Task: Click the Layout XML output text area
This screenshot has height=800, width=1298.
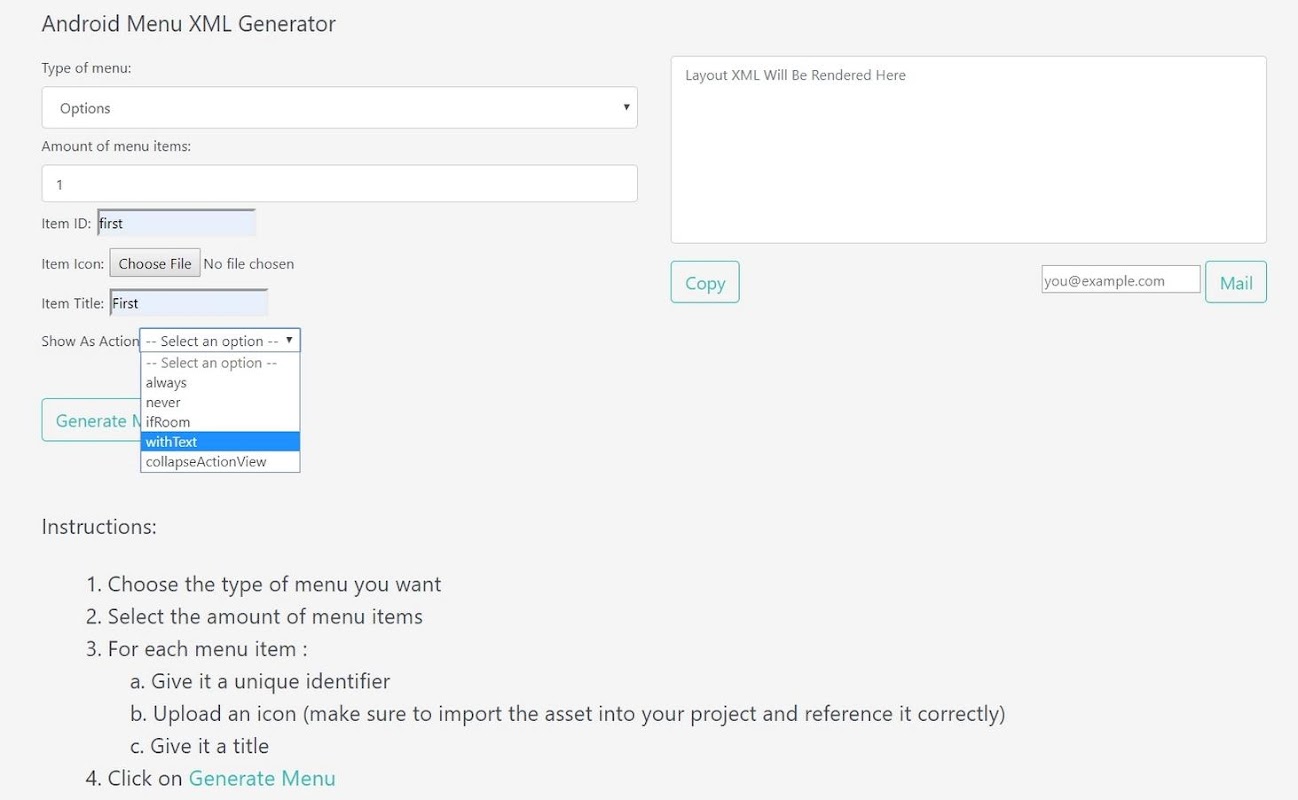Action: 968,150
